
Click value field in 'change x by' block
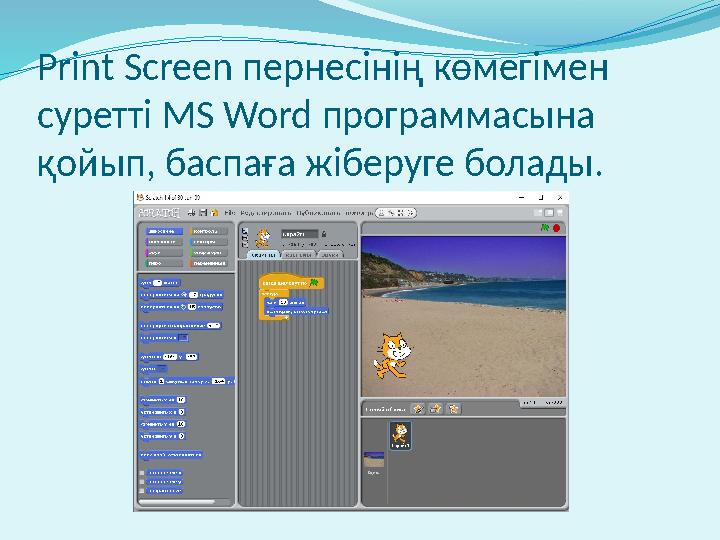(181, 400)
